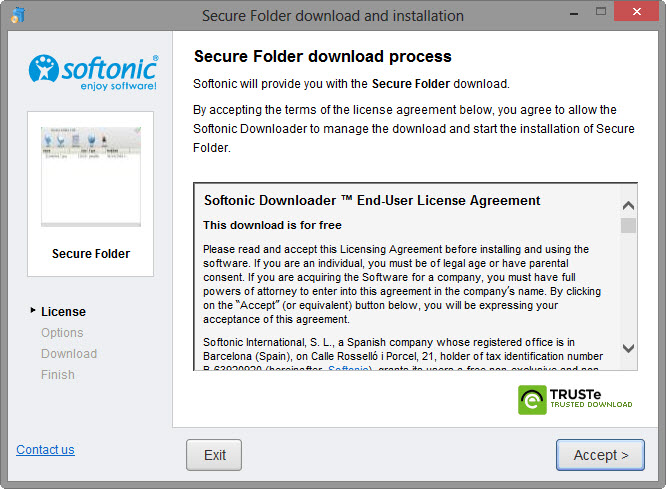Select the License step in sidebar
The image size is (666, 489).
point(63,311)
